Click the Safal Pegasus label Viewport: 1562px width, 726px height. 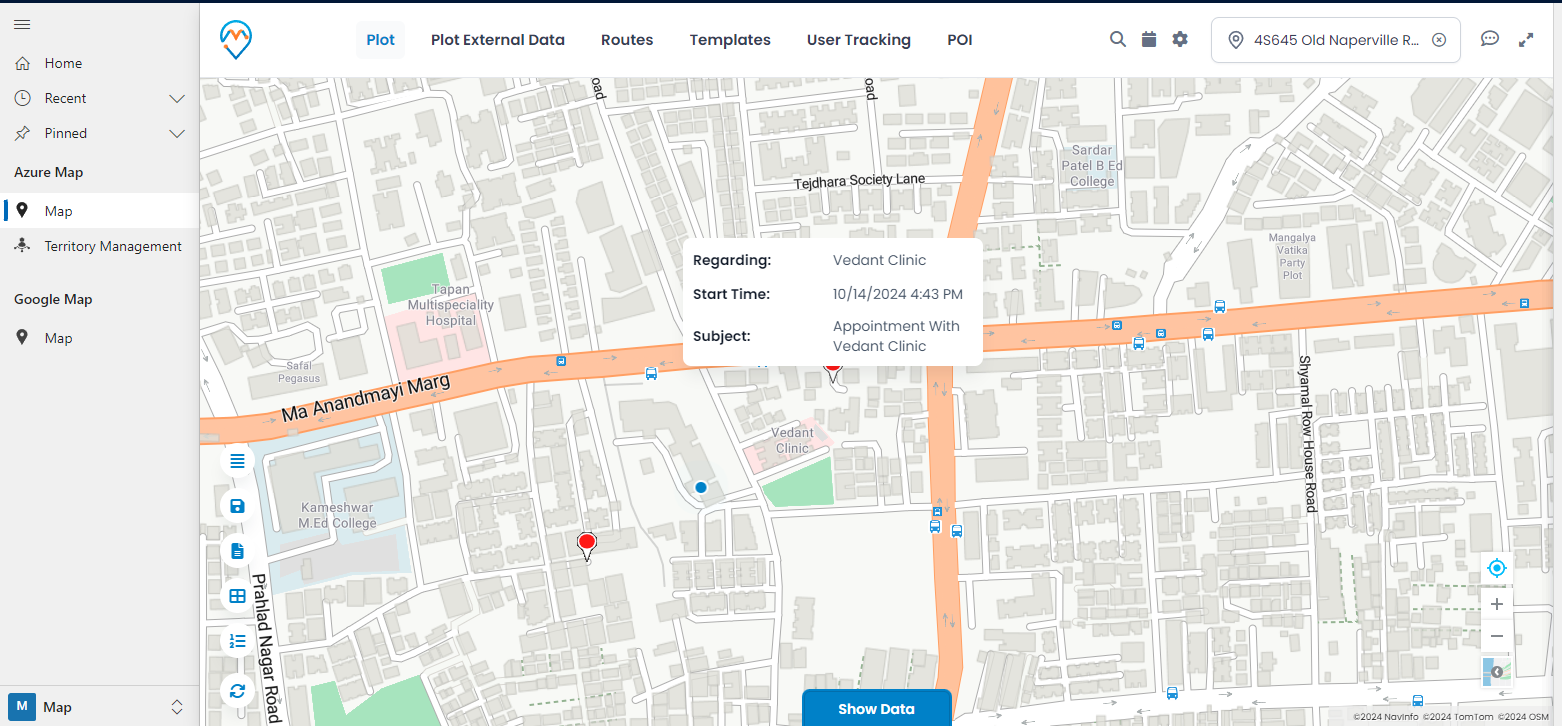[x=299, y=372]
